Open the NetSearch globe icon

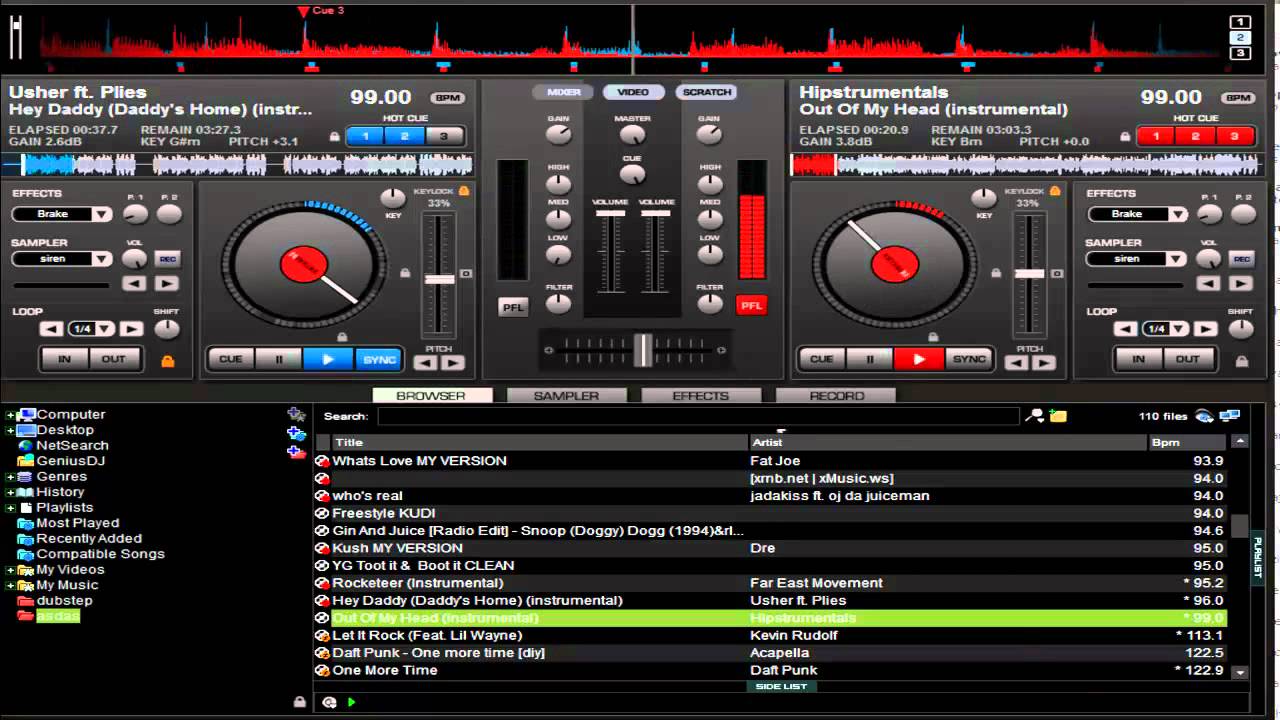26,445
